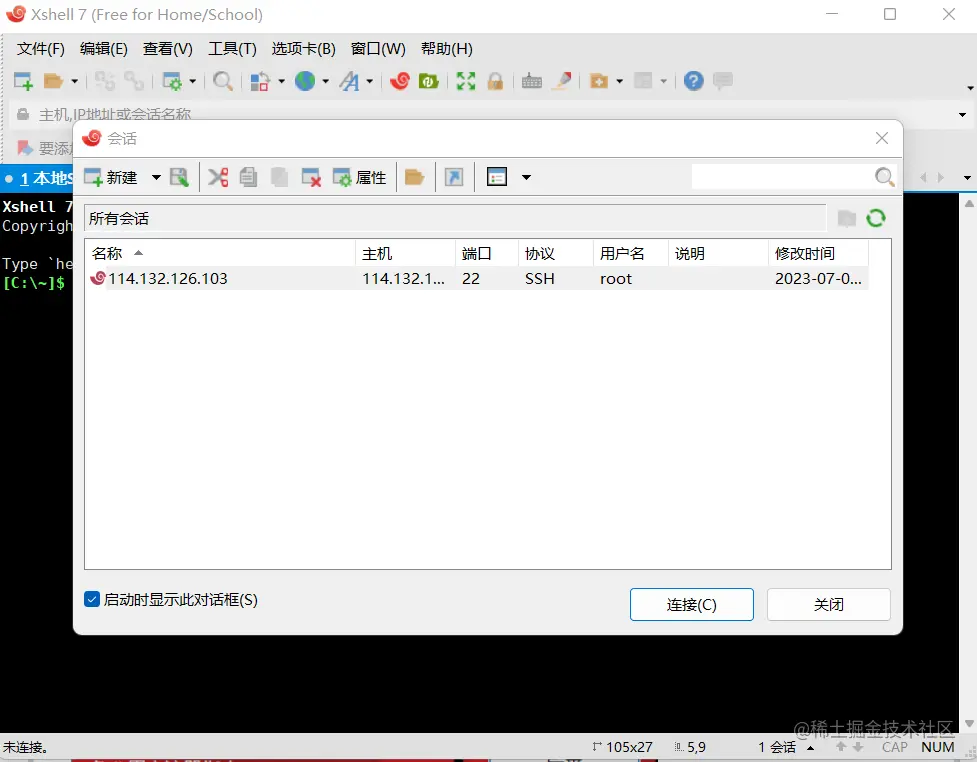Sort sessions by 主机 column header
Image resolution: width=977 pixels, height=762 pixels.
pos(405,254)
